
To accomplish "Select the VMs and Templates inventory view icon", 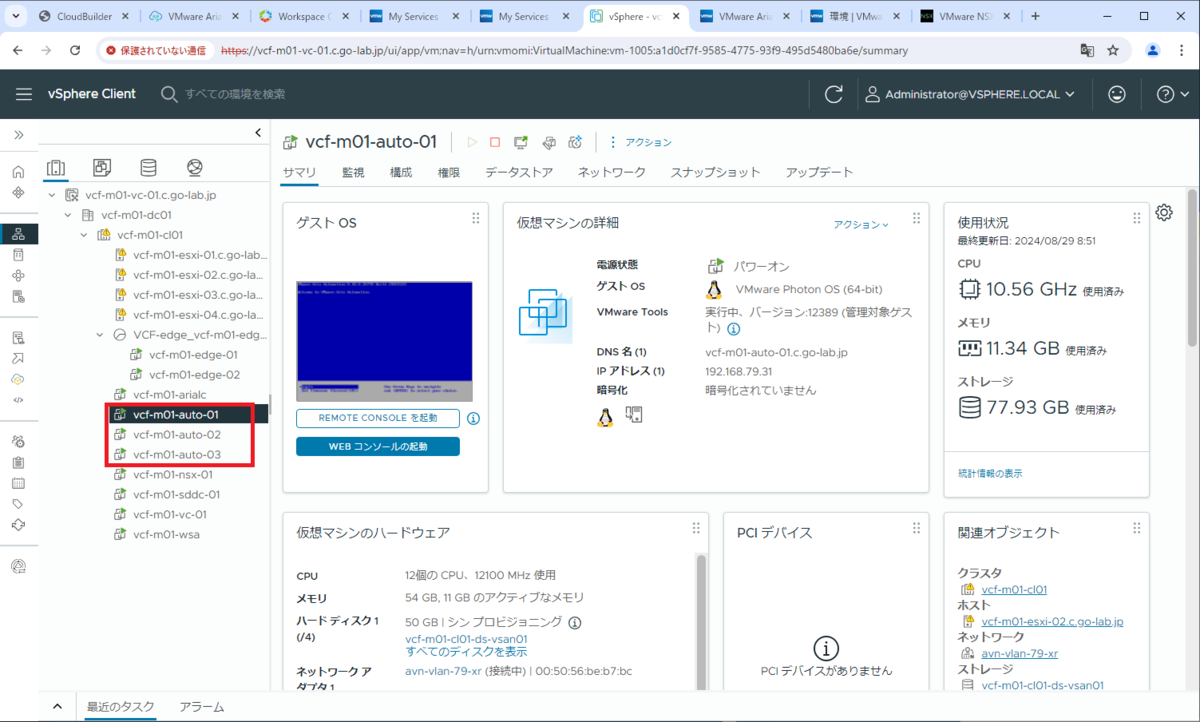I will pyautogui.click(x=102, y=167).
